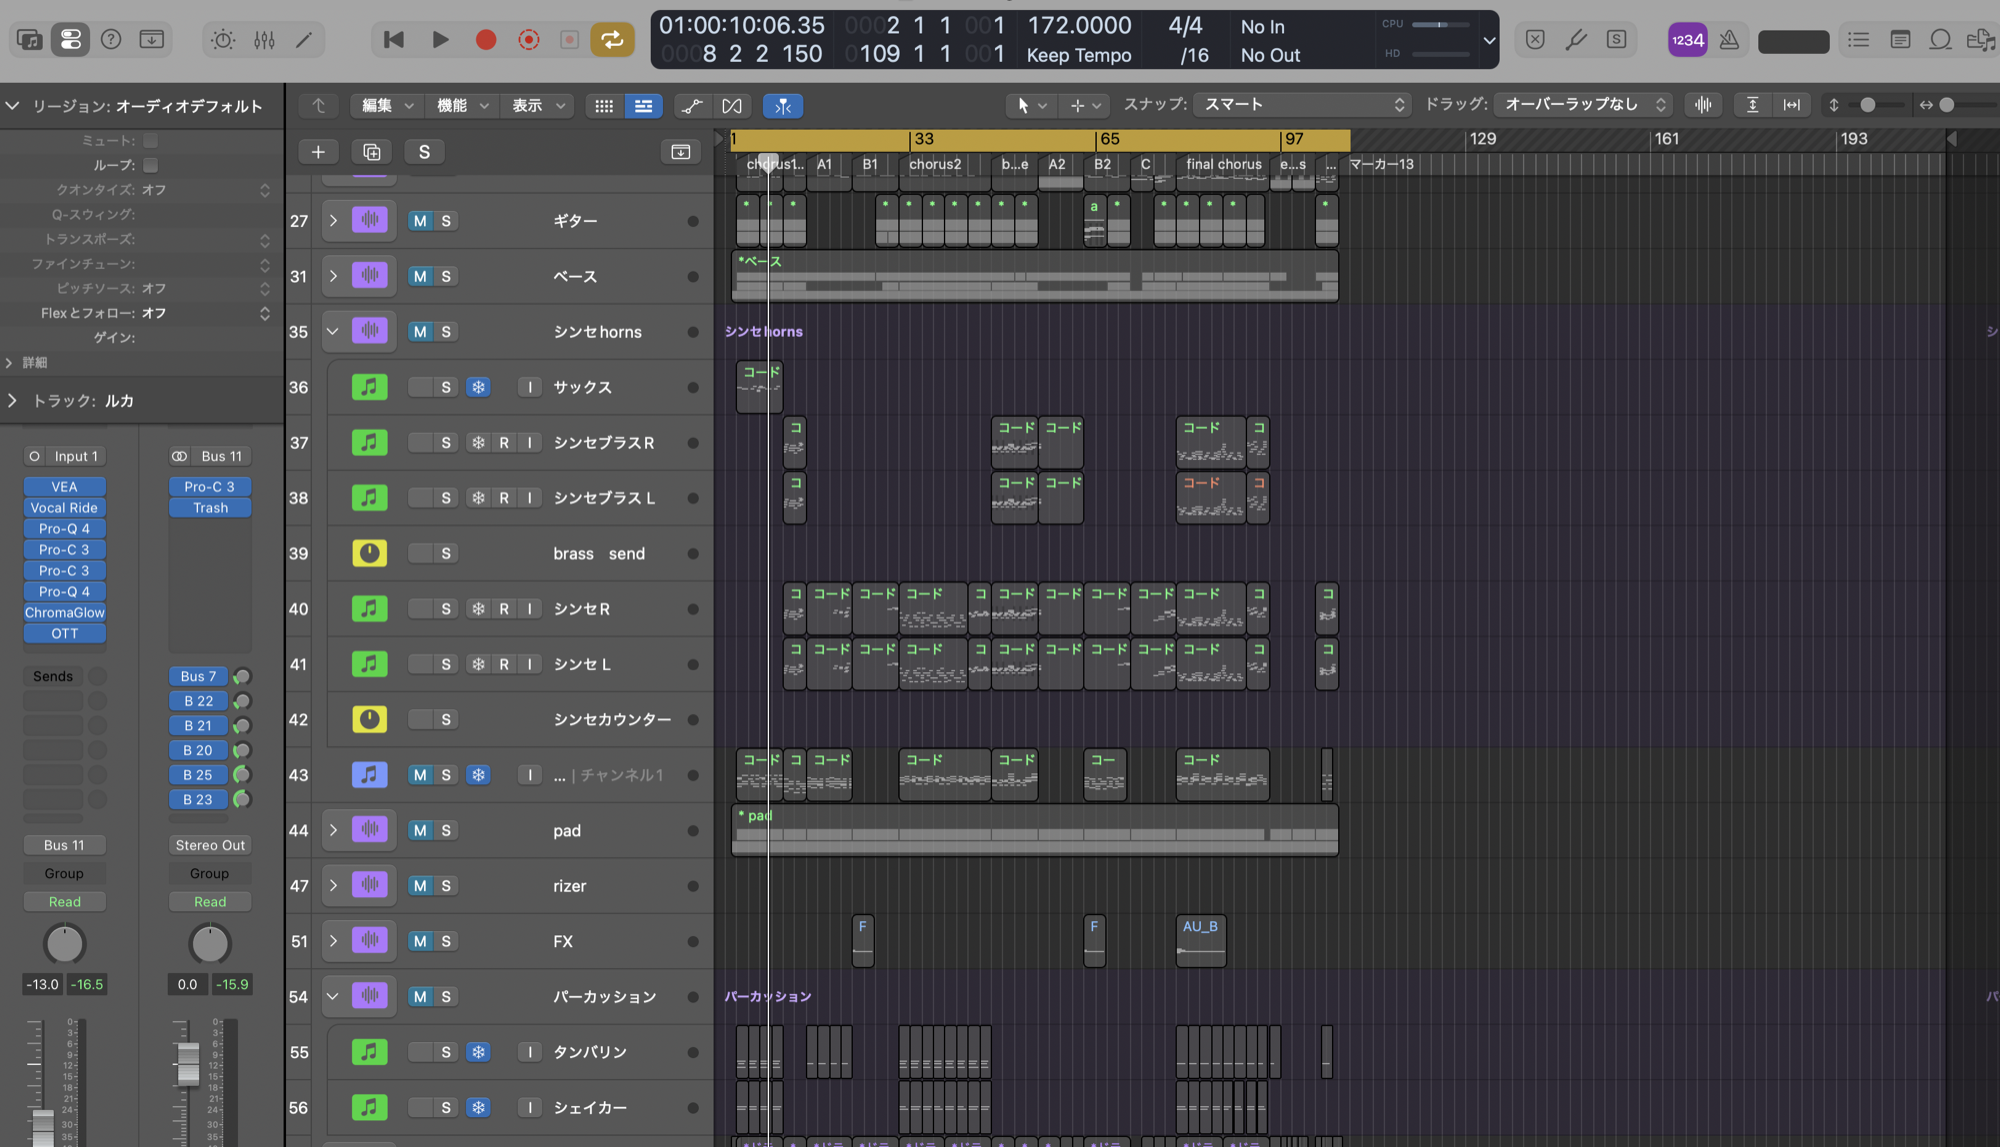Open the クオンタイズ dropdown
The width and height of the screenshot is (2000, 1147).
(206, 190)
